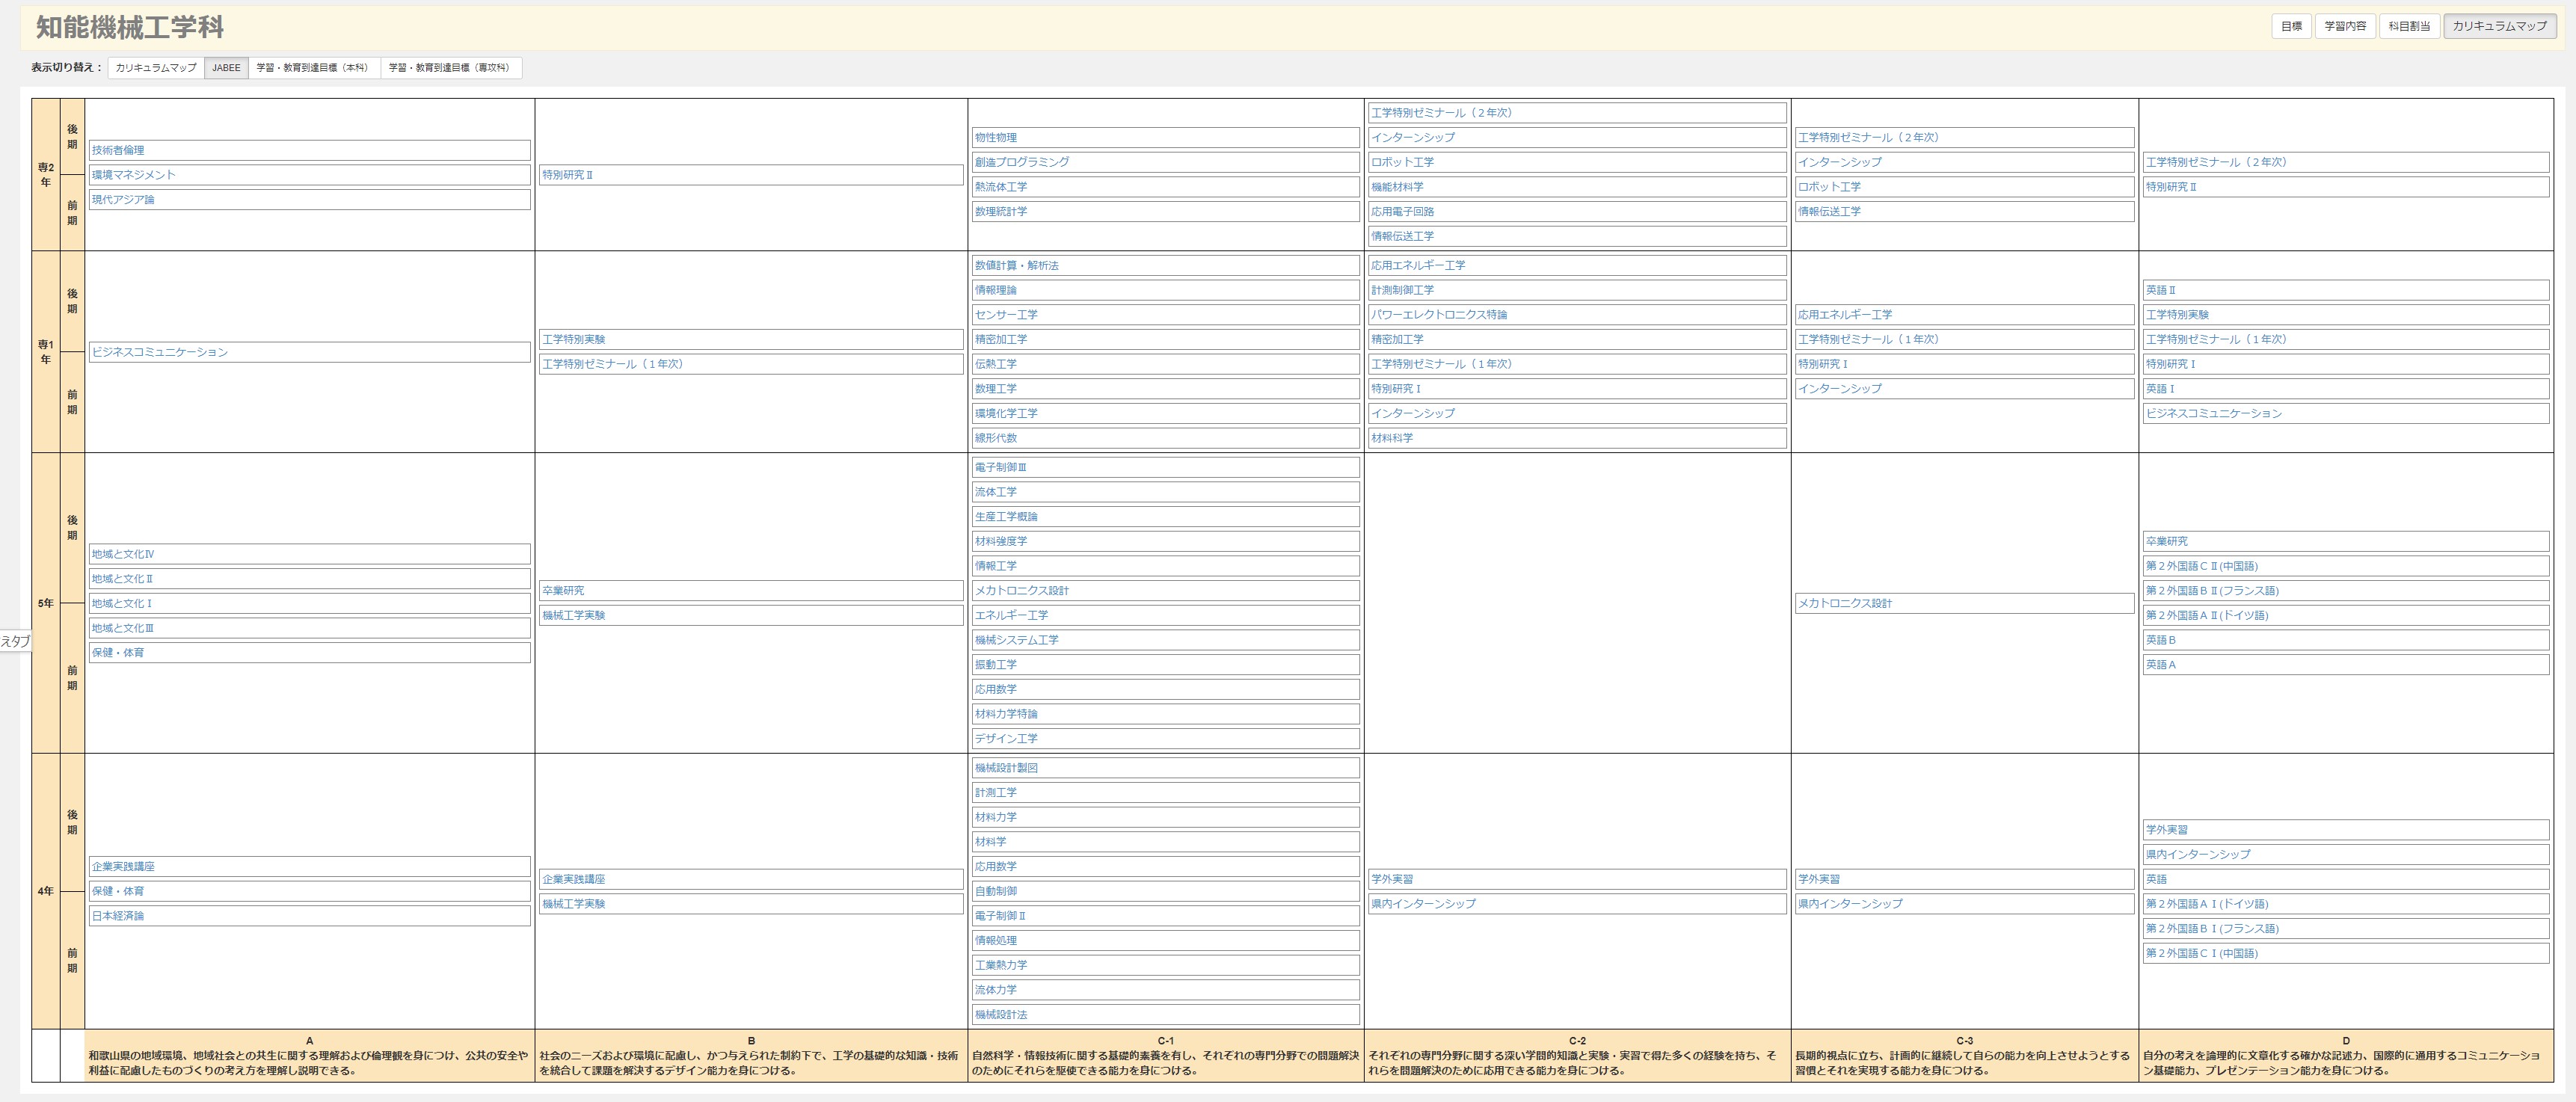
Task: Switch display to the カリキュラムマップ tab
Action: point(156,68)
